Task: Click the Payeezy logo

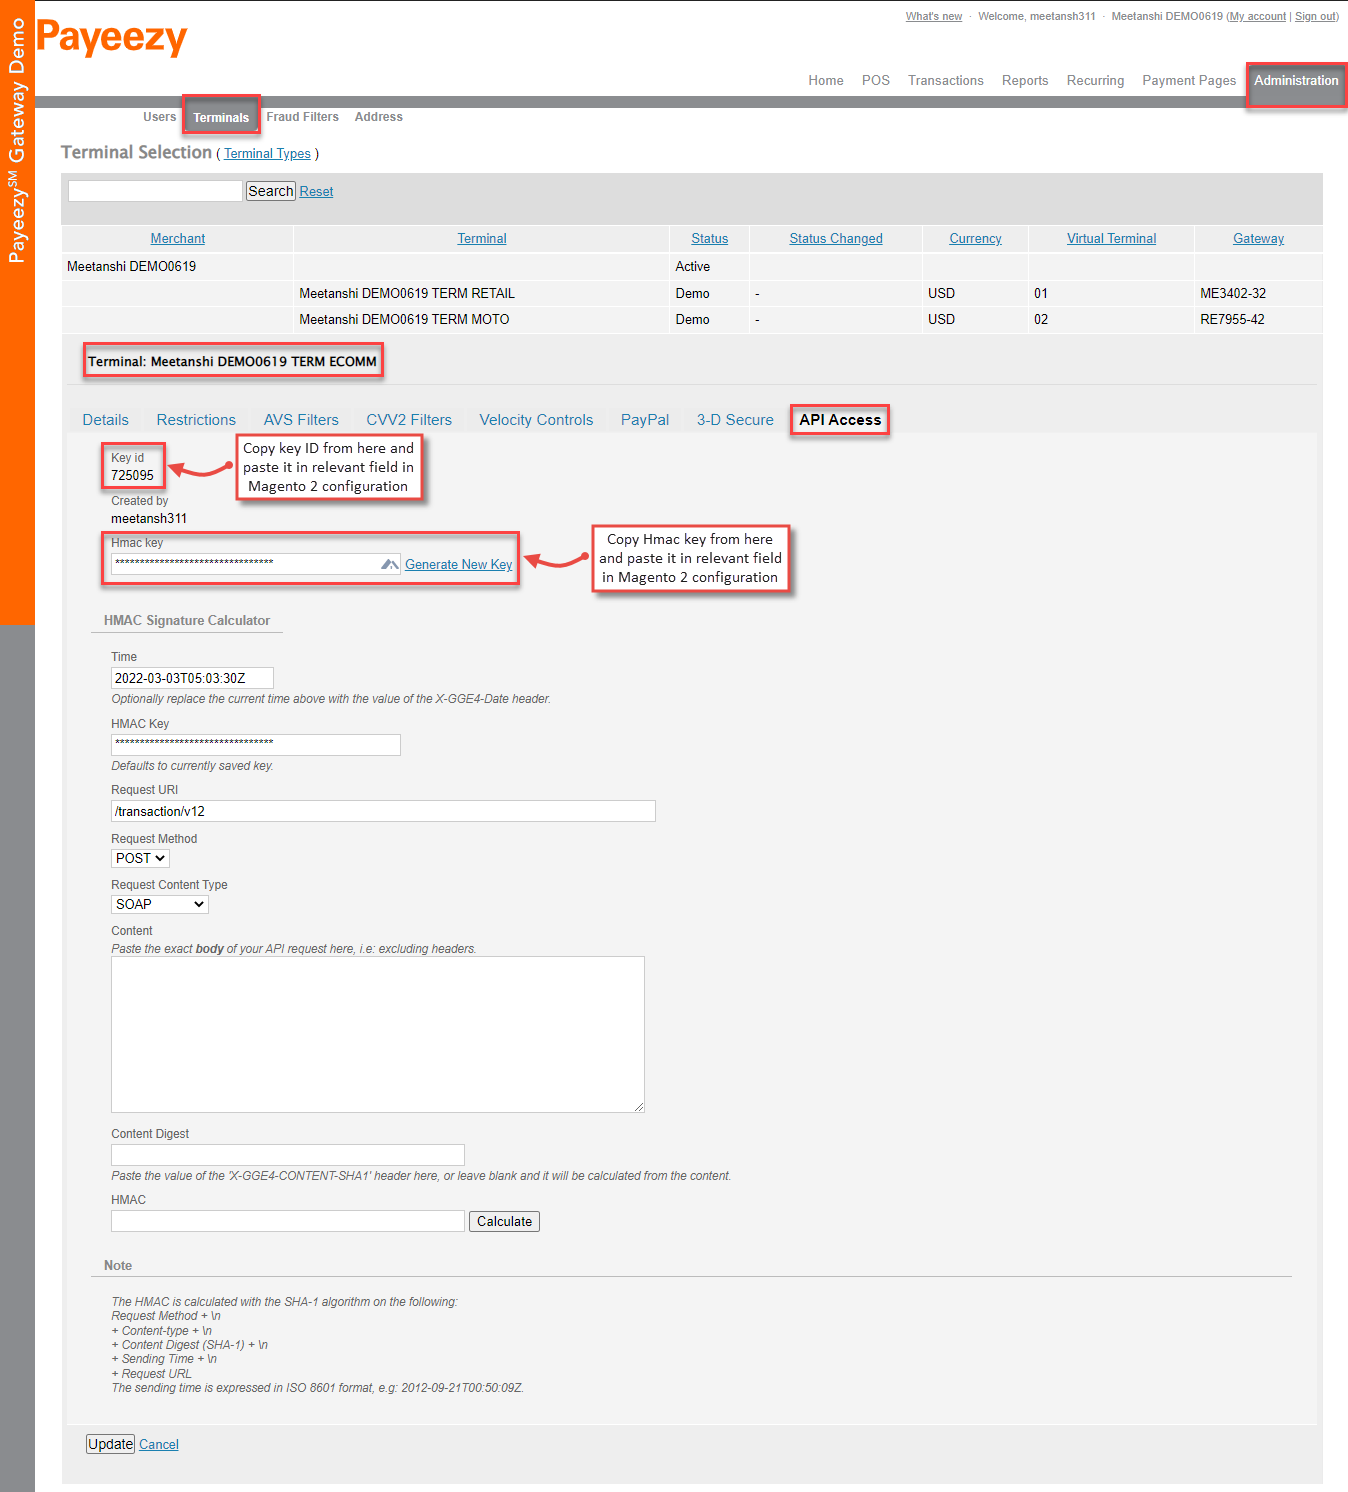Action: click(112, 40)
